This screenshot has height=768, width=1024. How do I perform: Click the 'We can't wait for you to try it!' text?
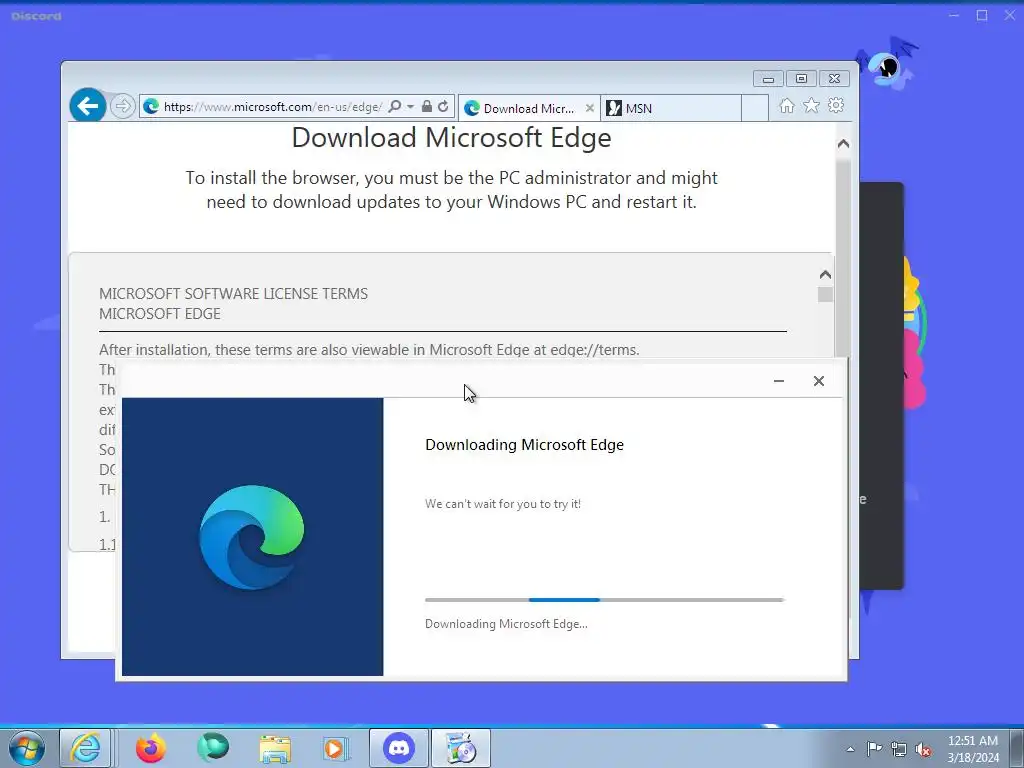(503, 504)
